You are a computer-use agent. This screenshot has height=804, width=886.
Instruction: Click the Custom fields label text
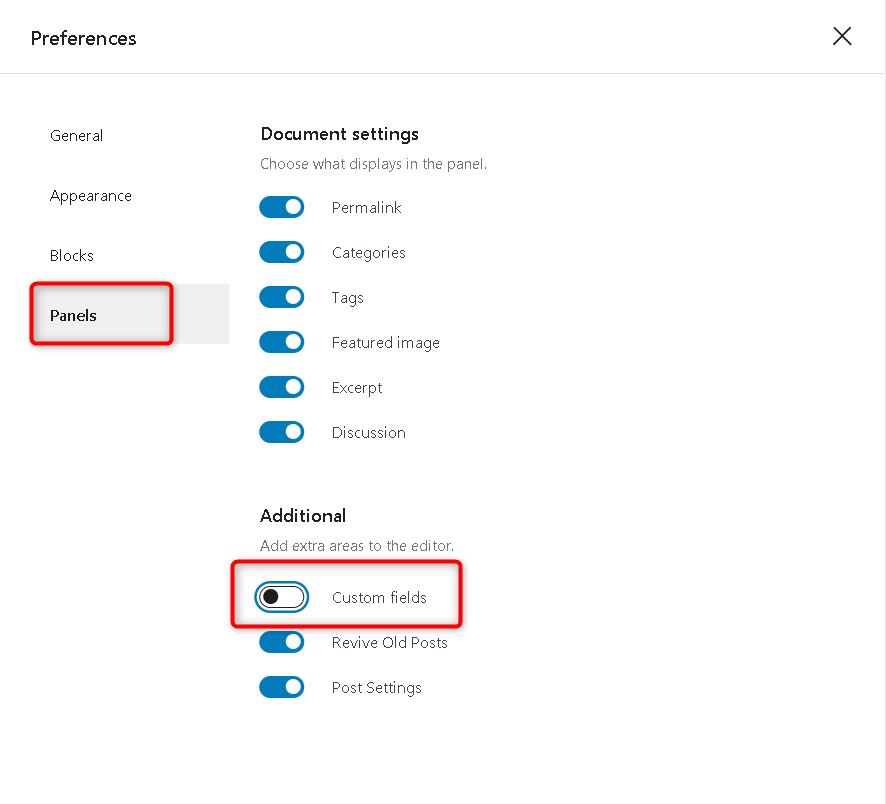(x=379, y=598)
